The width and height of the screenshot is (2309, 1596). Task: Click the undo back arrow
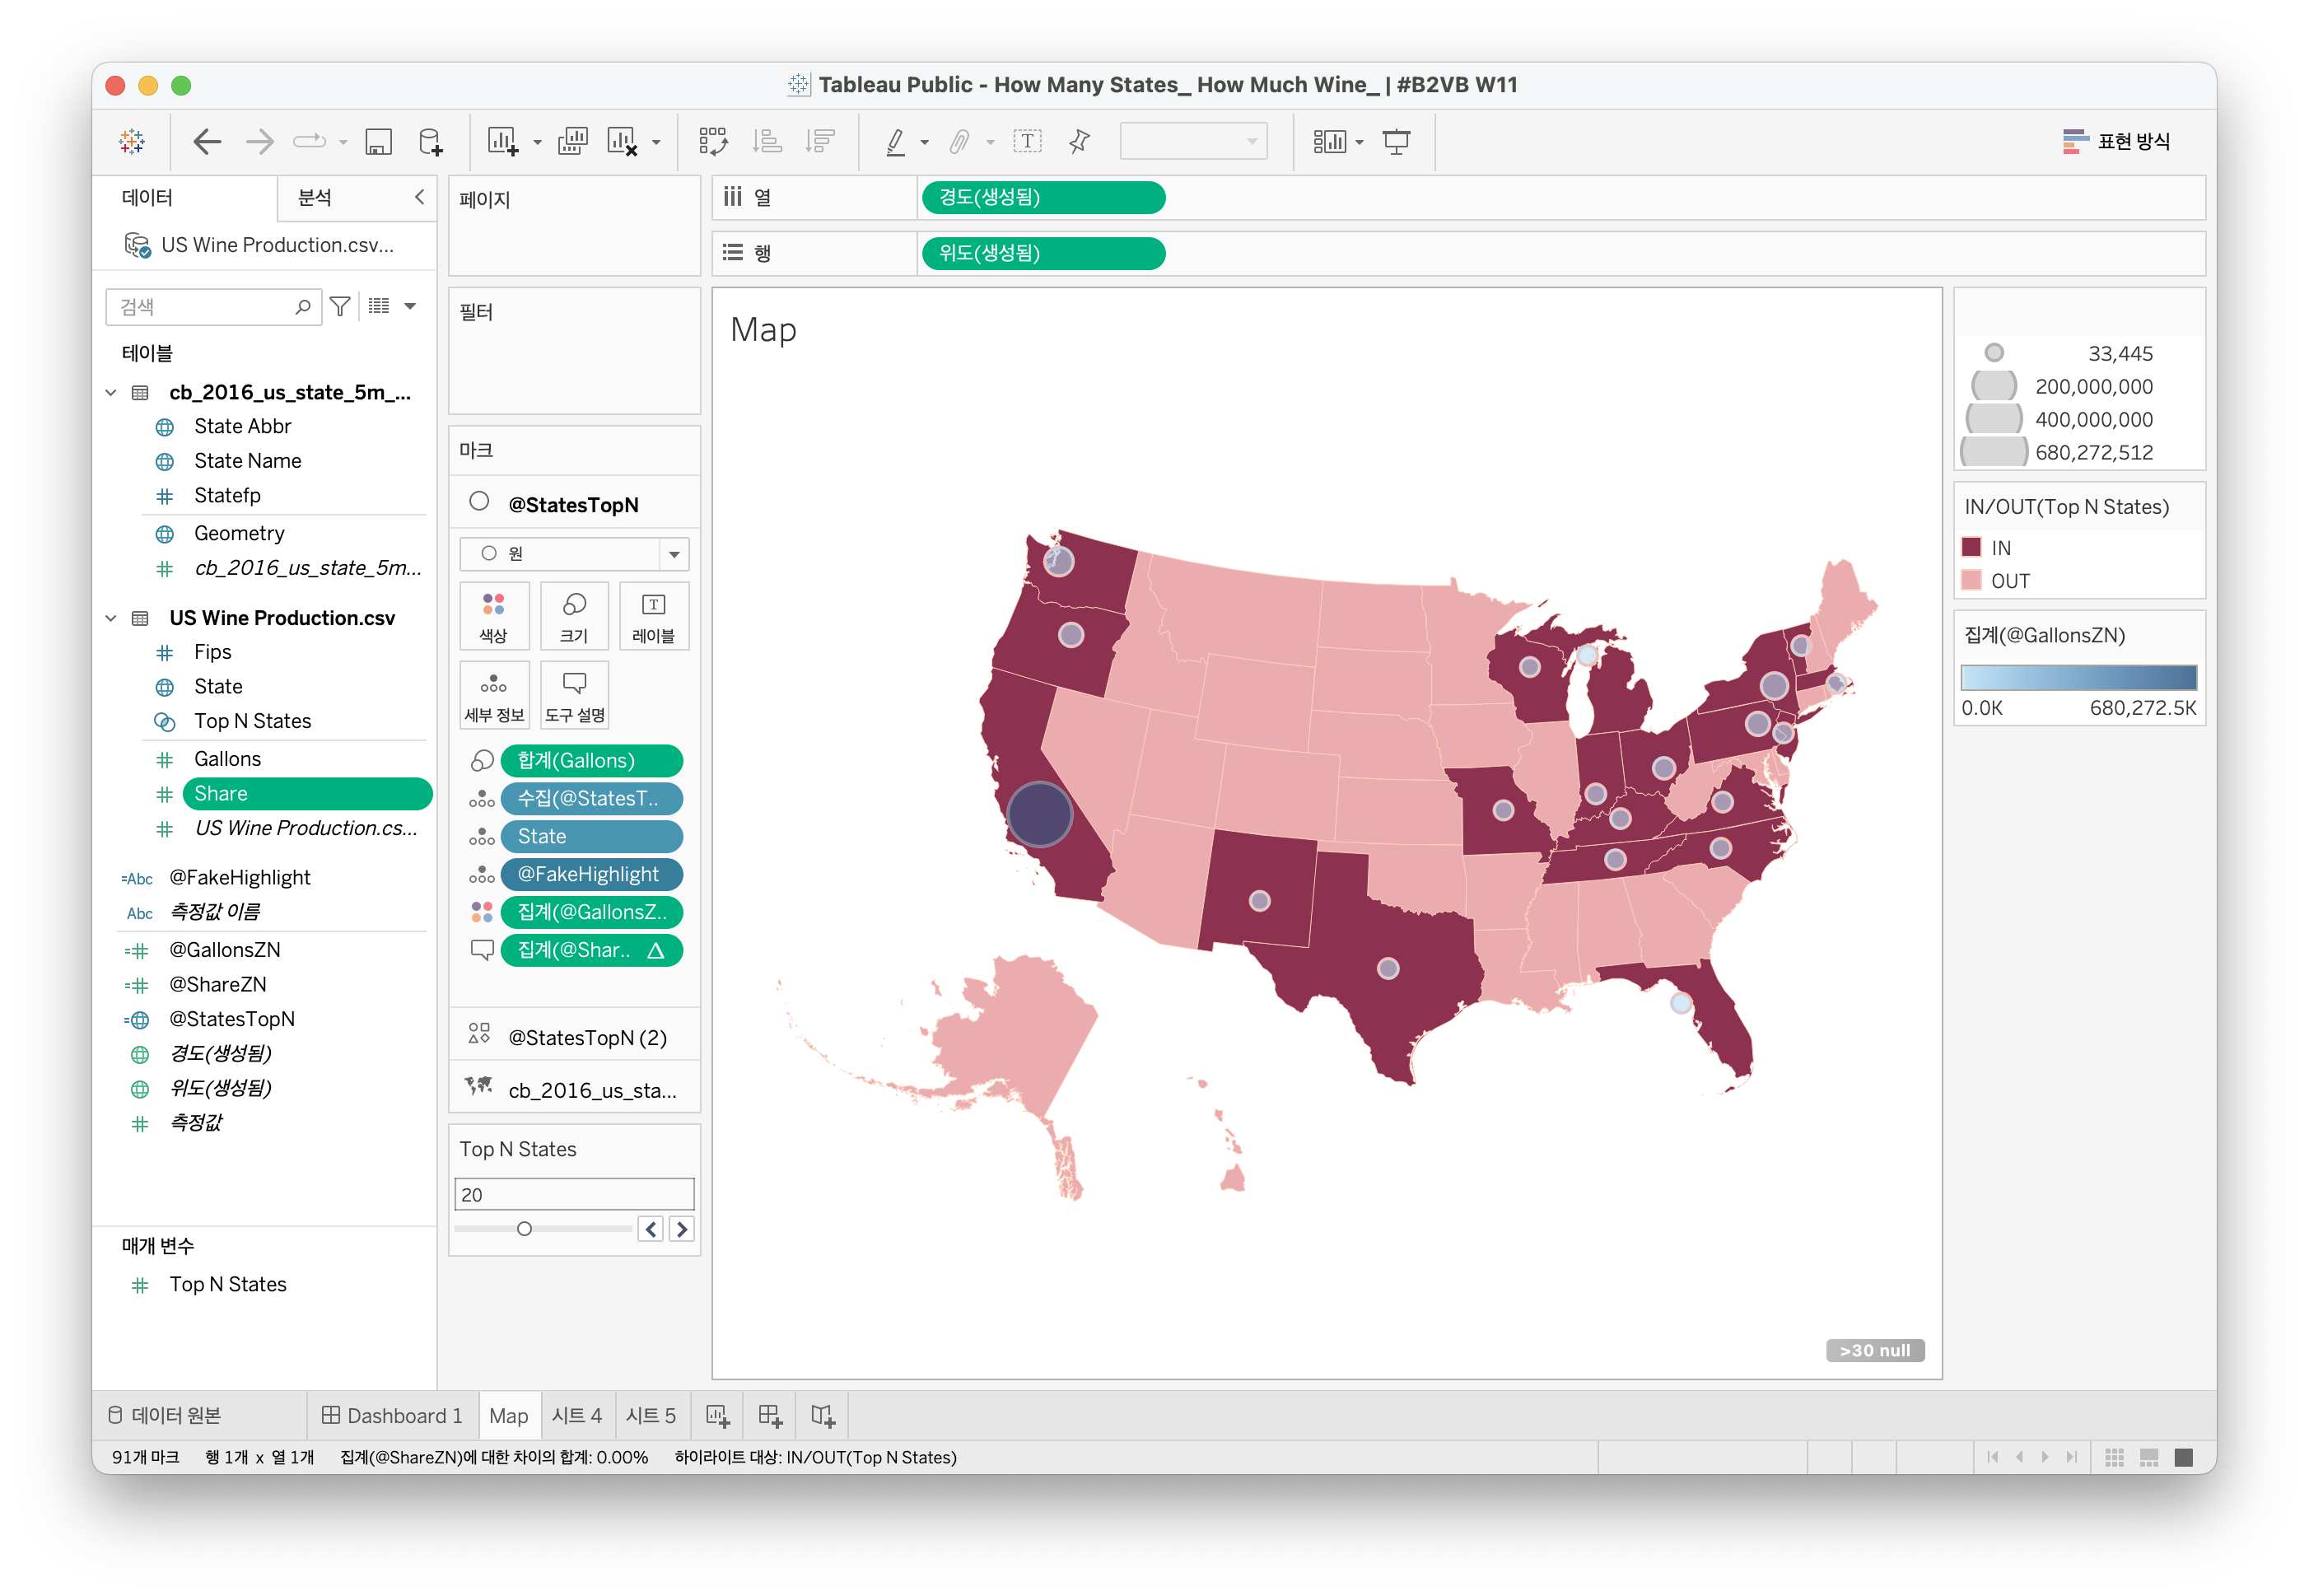(x=207, y=142)
